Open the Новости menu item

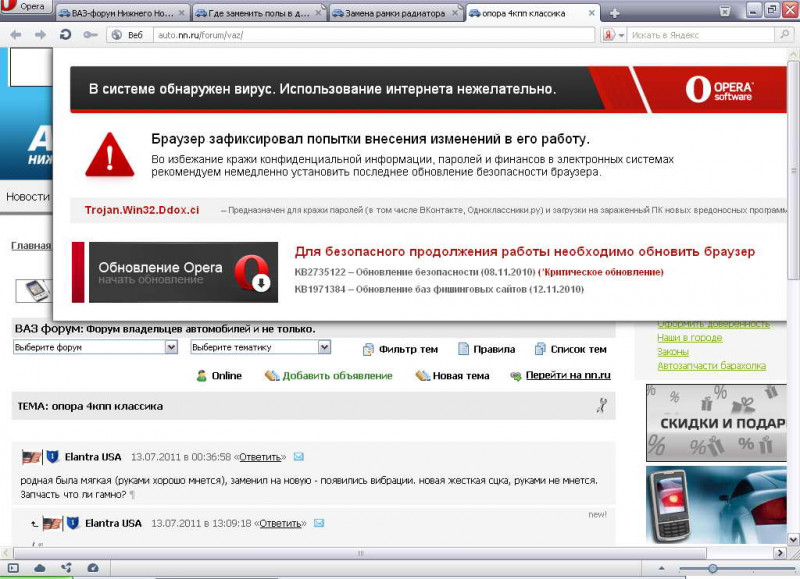click(x=28, y=197)
